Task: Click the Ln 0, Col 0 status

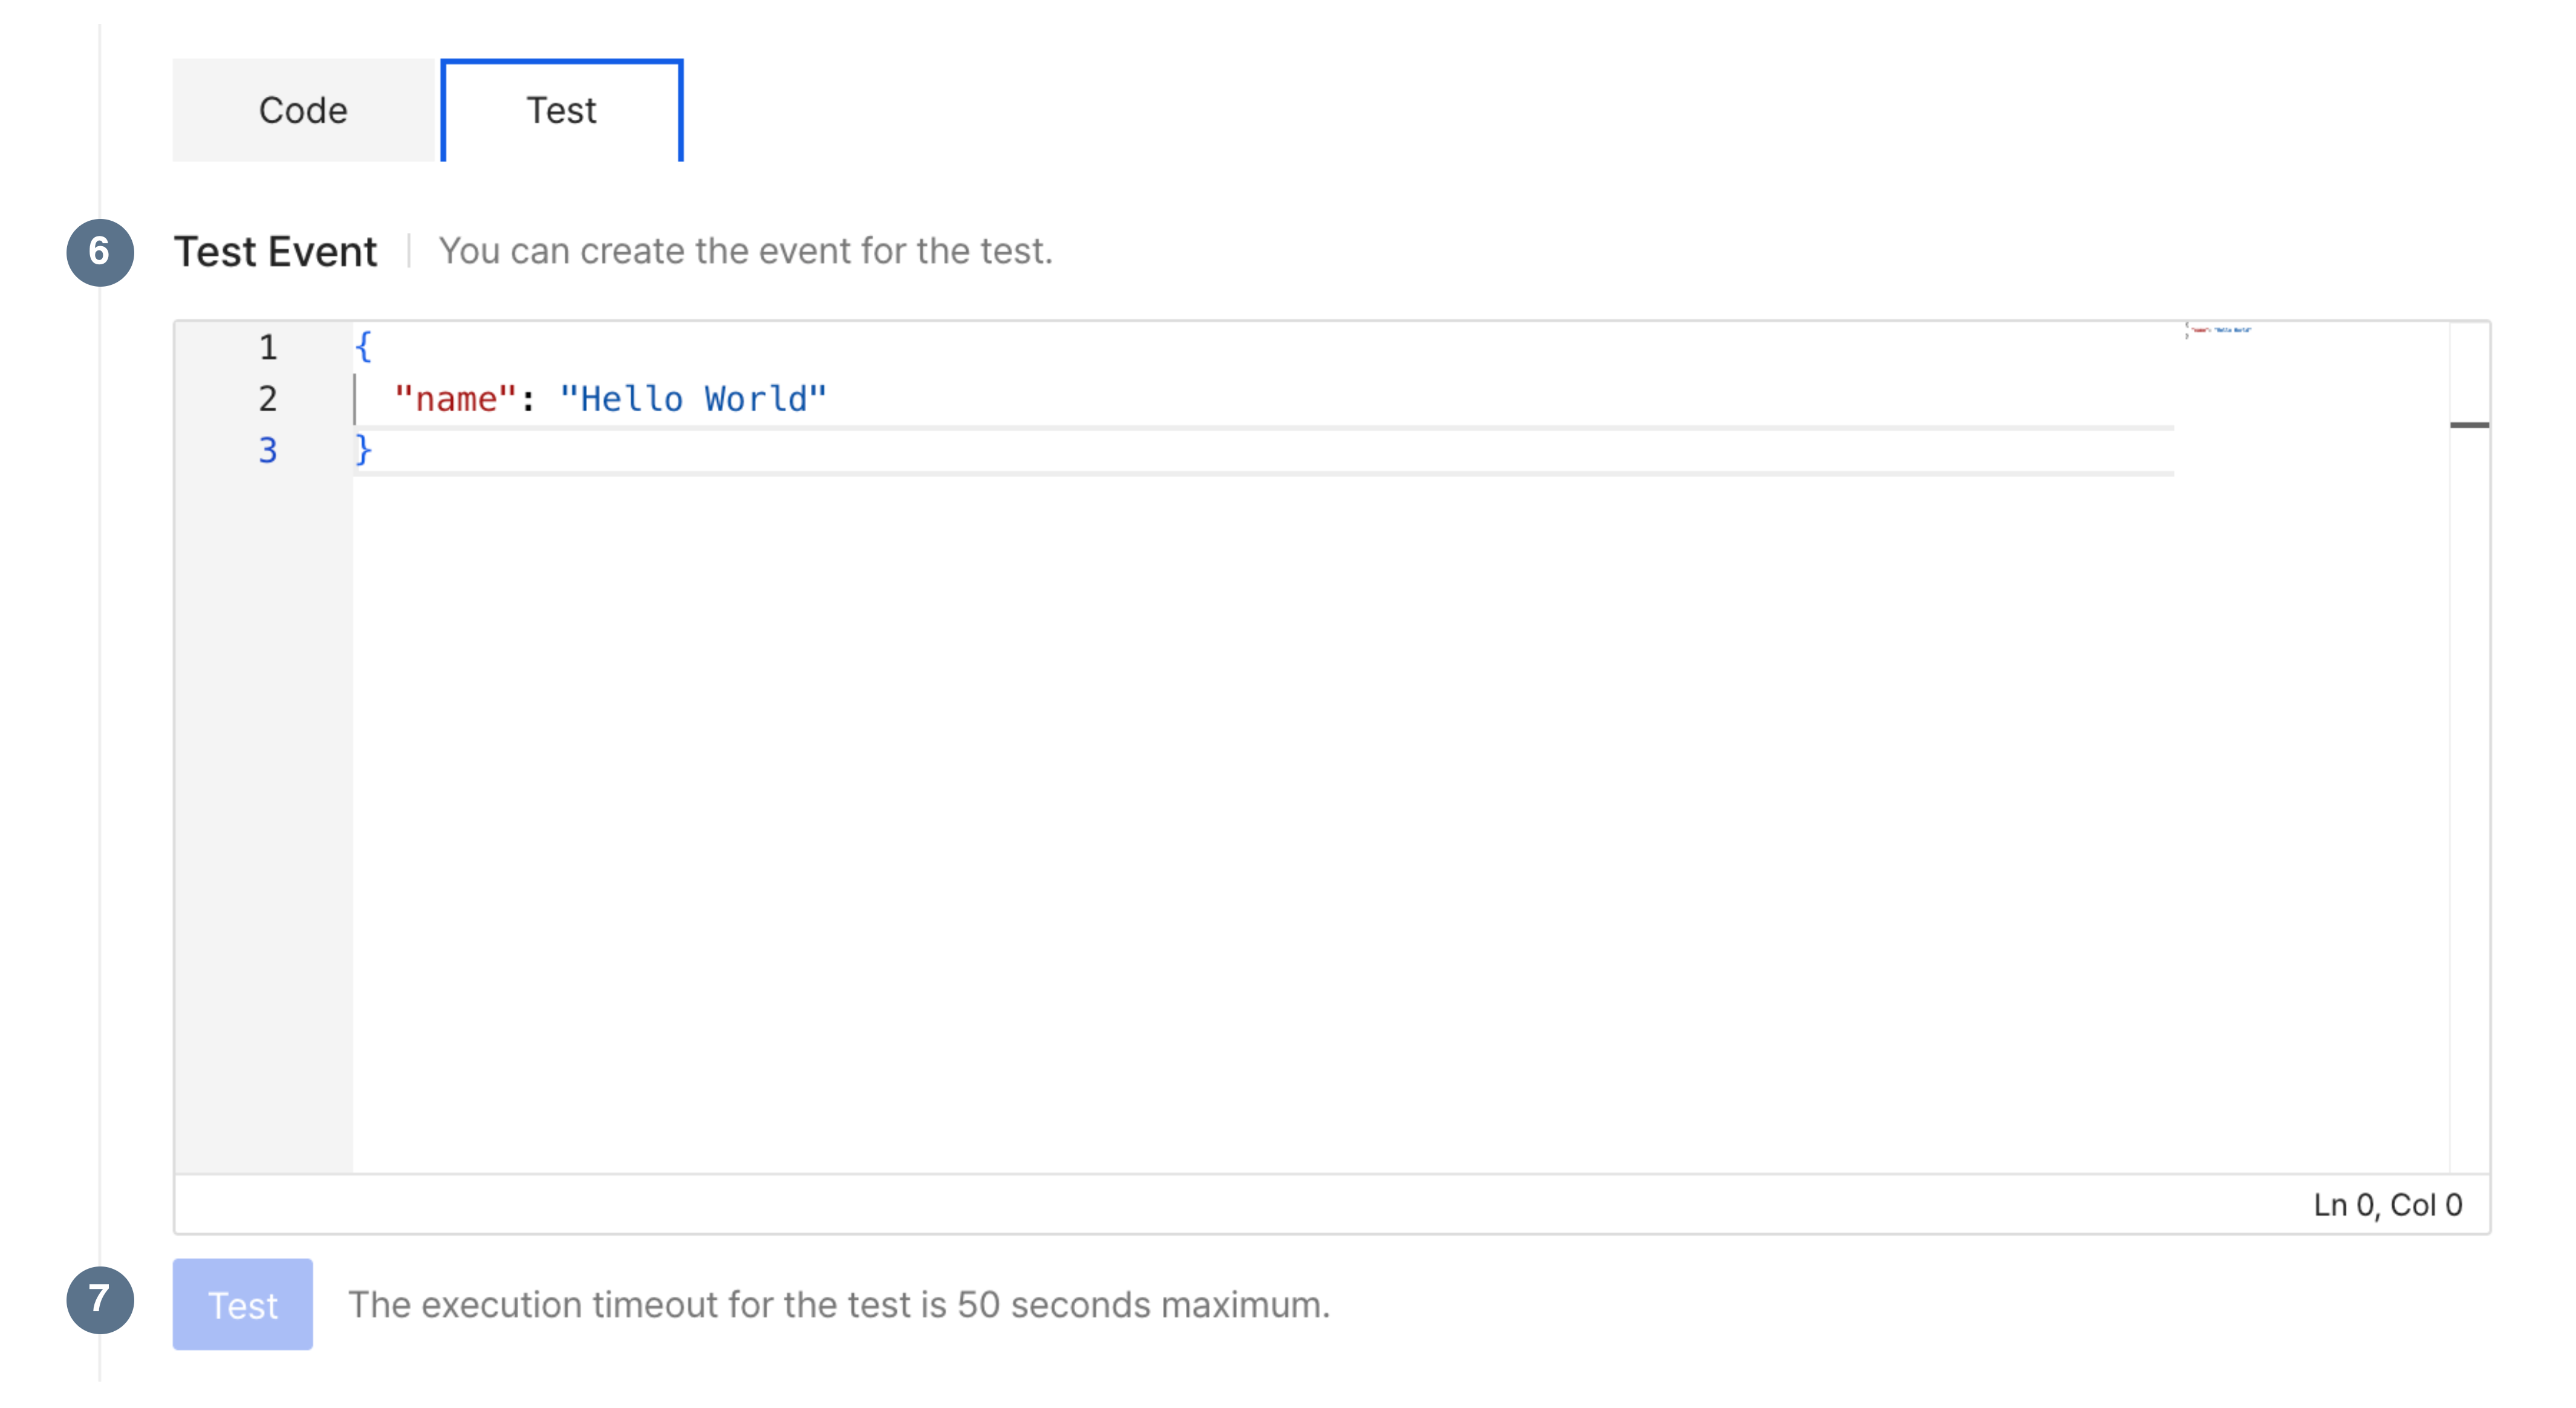Action: [x=2387, y=1205]
